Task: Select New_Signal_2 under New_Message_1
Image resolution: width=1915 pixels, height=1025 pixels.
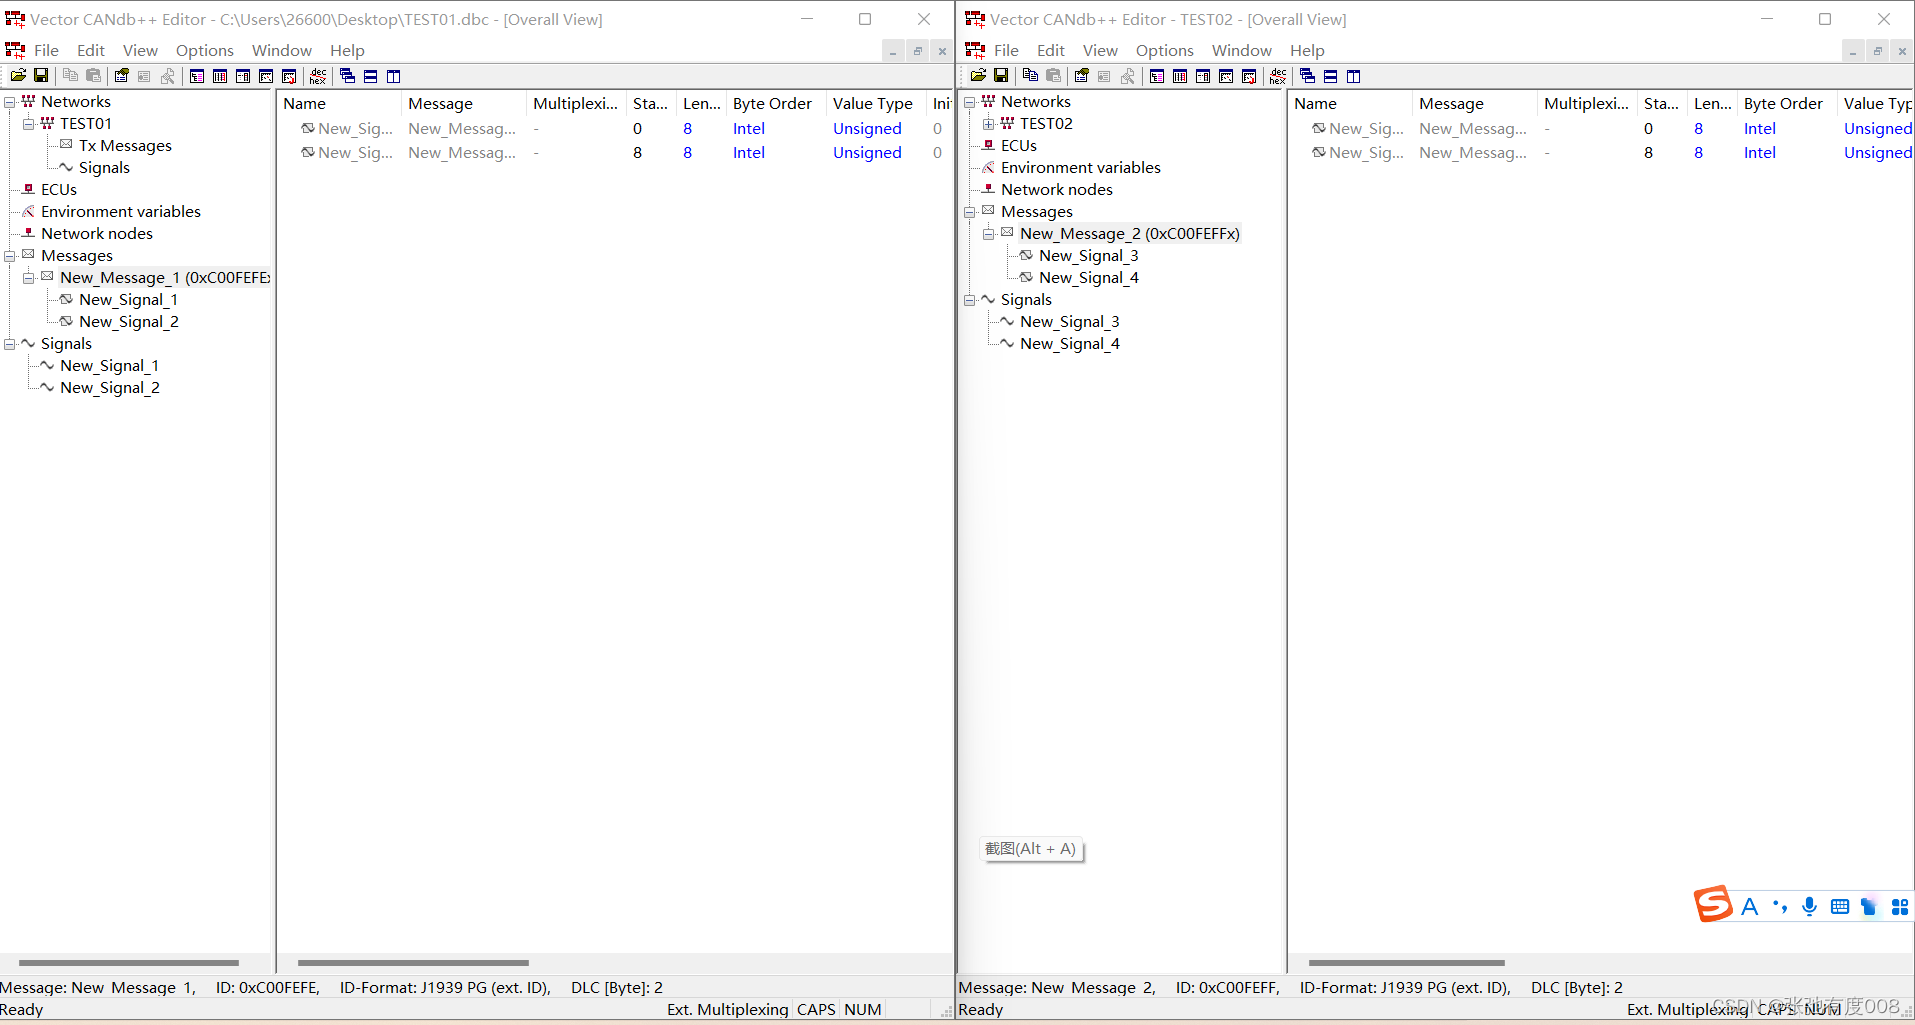Action: [129, 322]
